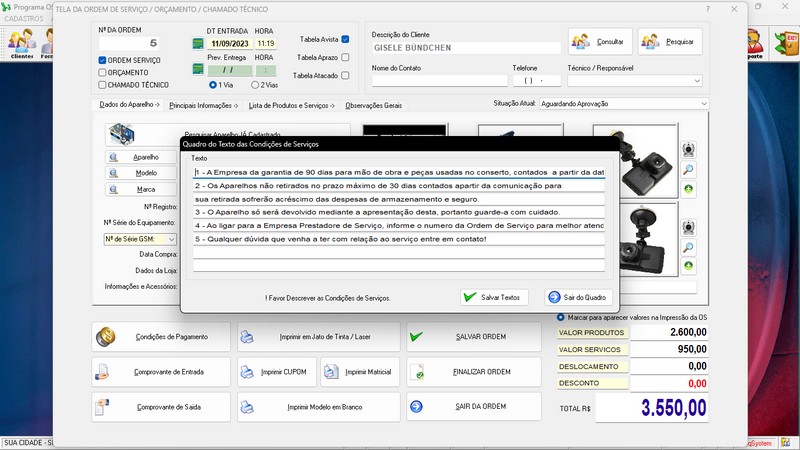This screenshot has height=450, width=800.
Task: Click SALVAR ORDEM button
Action: coord(473,337)
